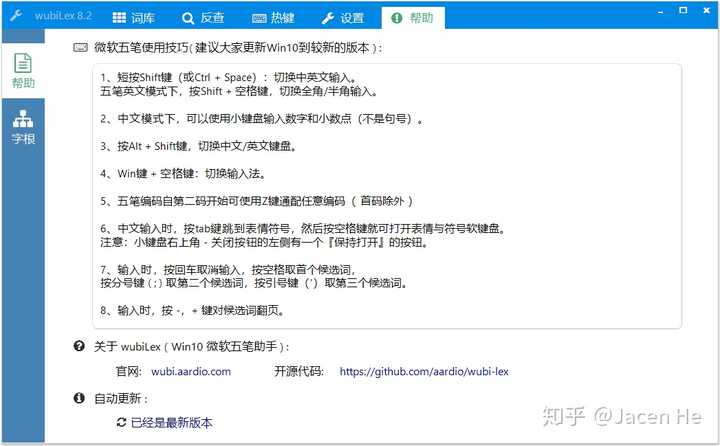This screenshot has height=446, width=720.
Task: Click the 关于 wubiLex heading text
Action: click(x=191, y=346)
